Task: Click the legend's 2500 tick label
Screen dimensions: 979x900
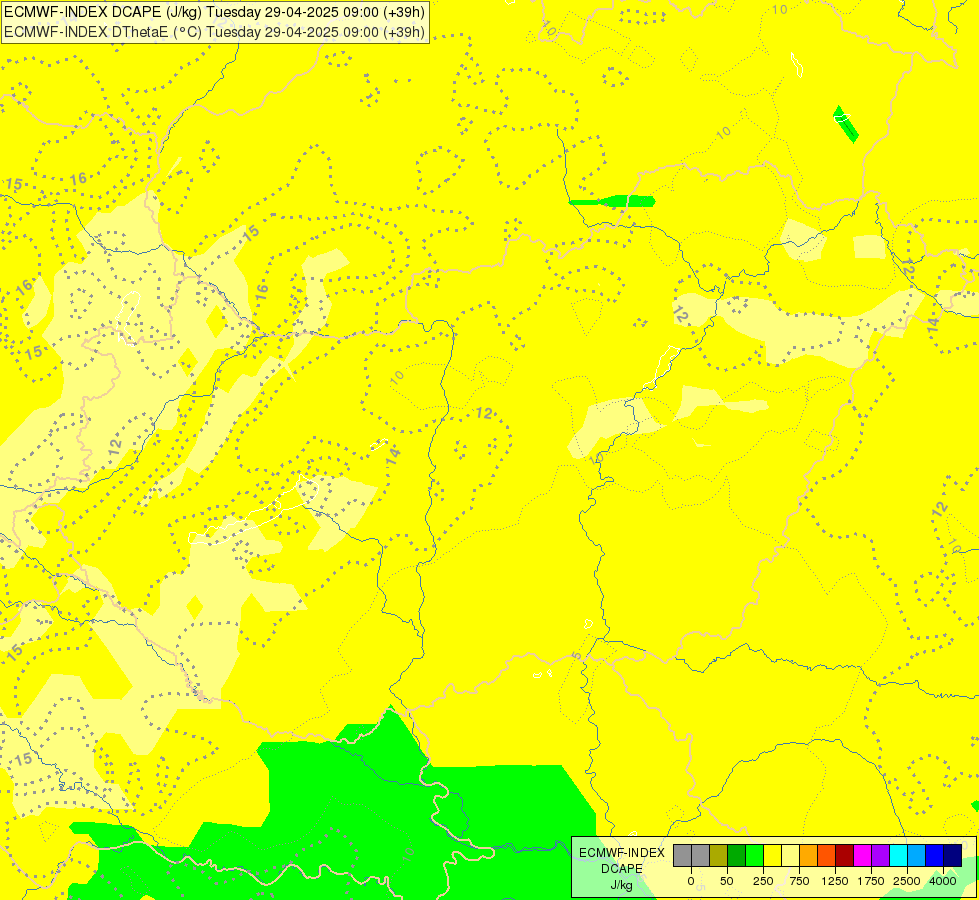Action: click(907, 881)
